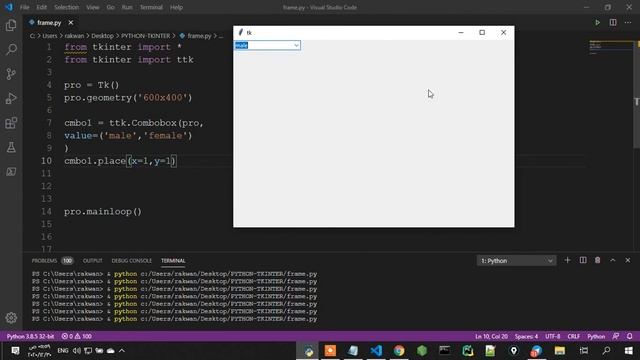The image size is (640, 360).
Task: Switch to the DEBUG CONSOLE tab
Action: (x=131, y=260)
